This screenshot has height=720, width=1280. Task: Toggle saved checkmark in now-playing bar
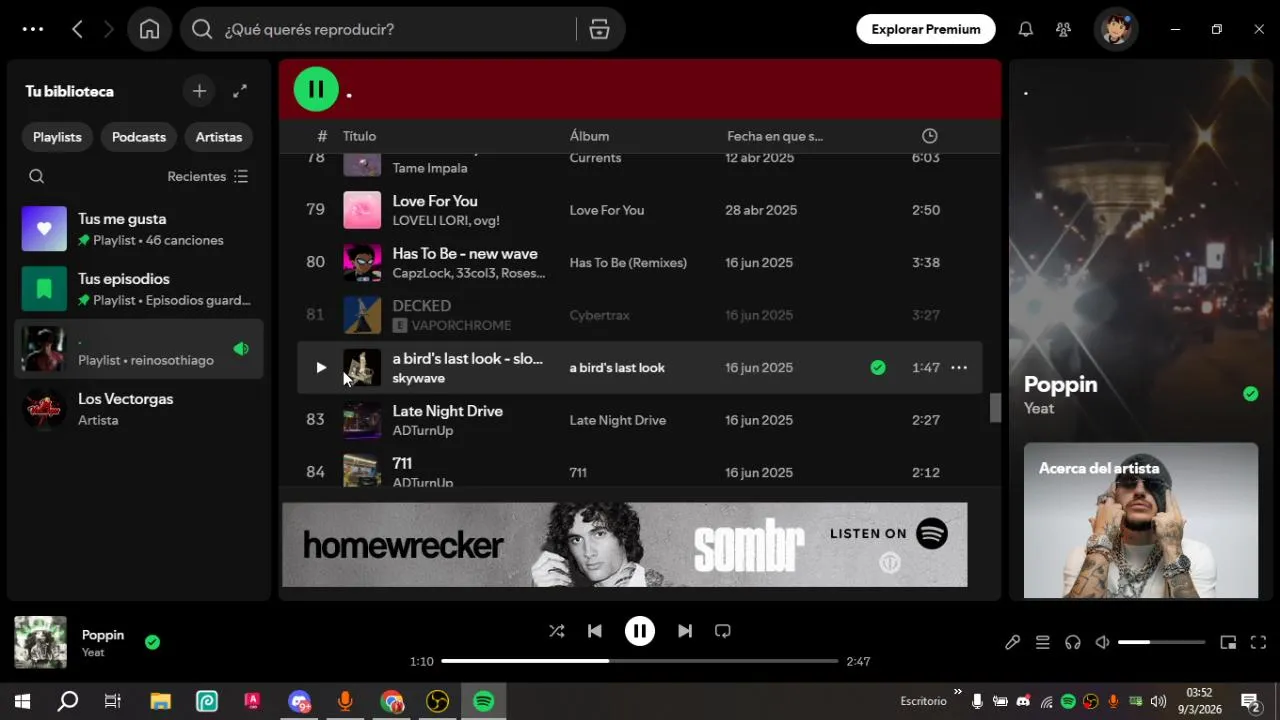pyautogui.click(x=152, y=642)
